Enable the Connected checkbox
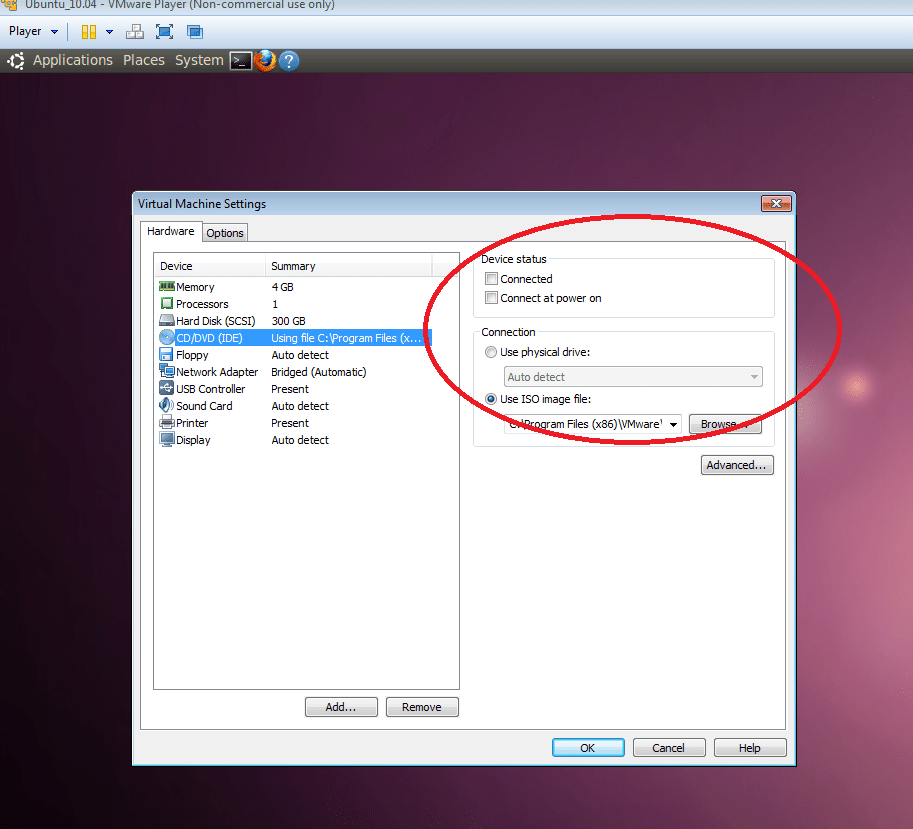 (x=491, y=279)
